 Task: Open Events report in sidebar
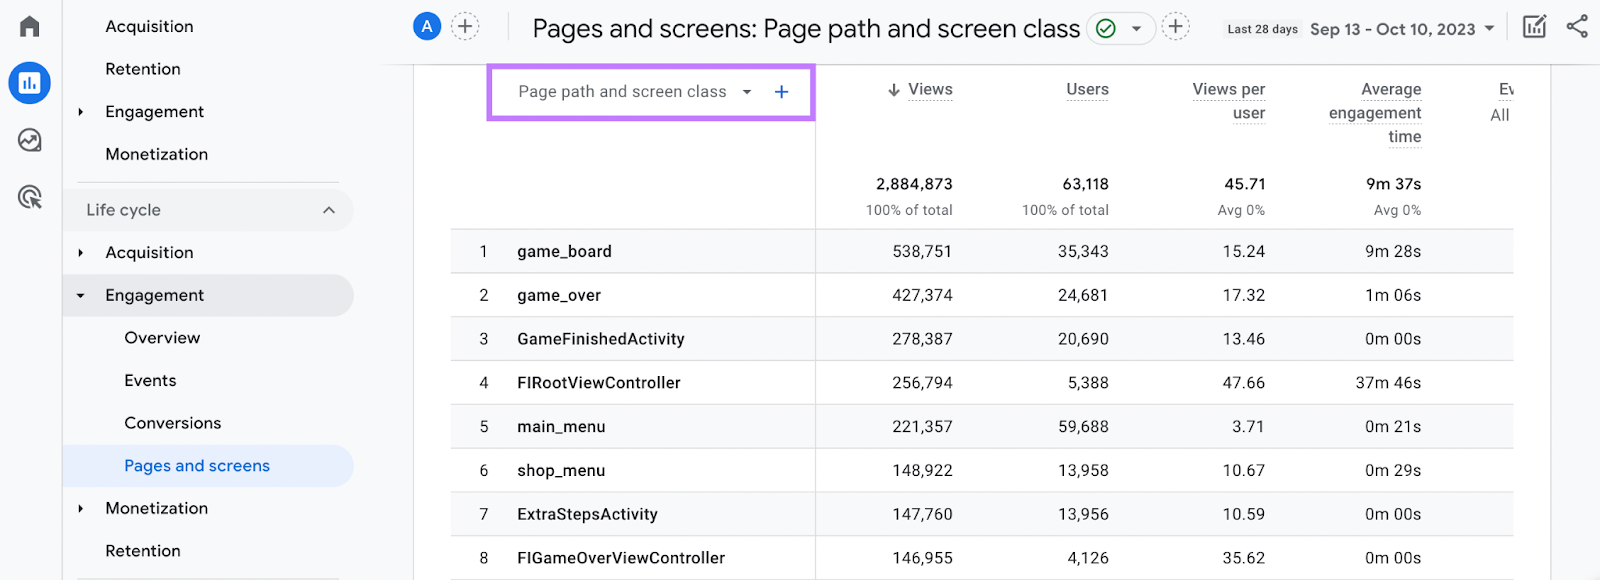[150, 381]
